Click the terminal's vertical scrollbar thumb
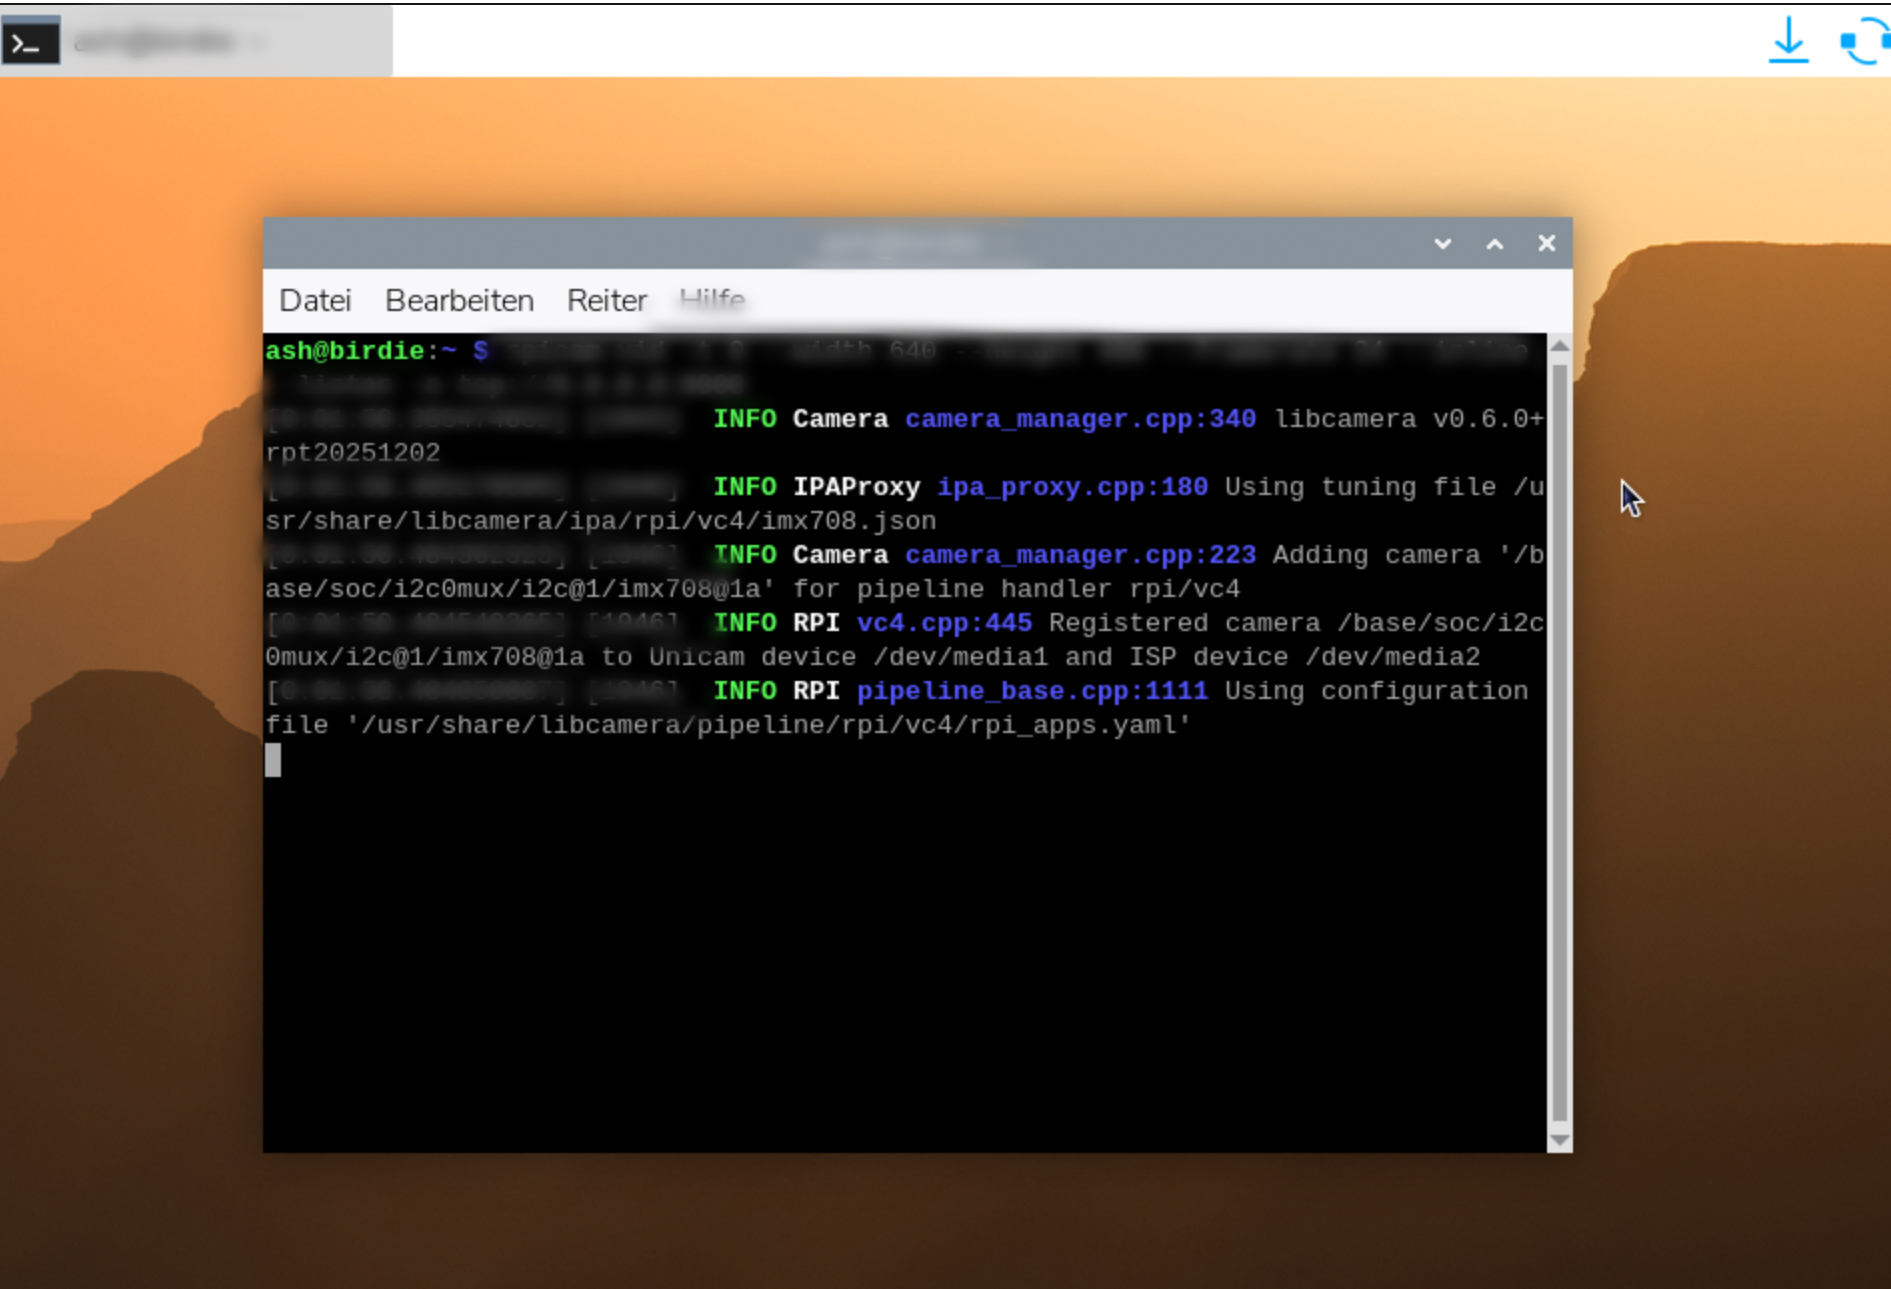Image resolution: width=1891 pixels, height=1289 pixels. pyautogui.click(x=1559, y=740)
